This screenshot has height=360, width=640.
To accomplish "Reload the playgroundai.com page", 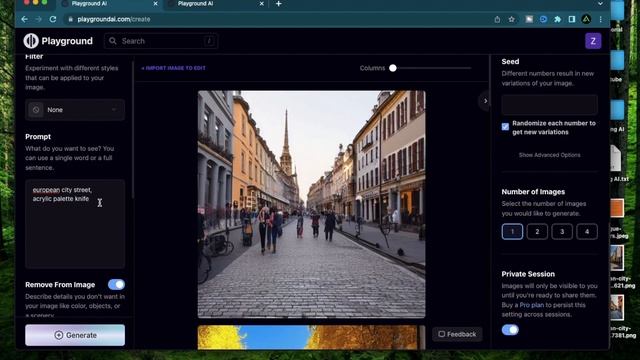I will point(53,19).
